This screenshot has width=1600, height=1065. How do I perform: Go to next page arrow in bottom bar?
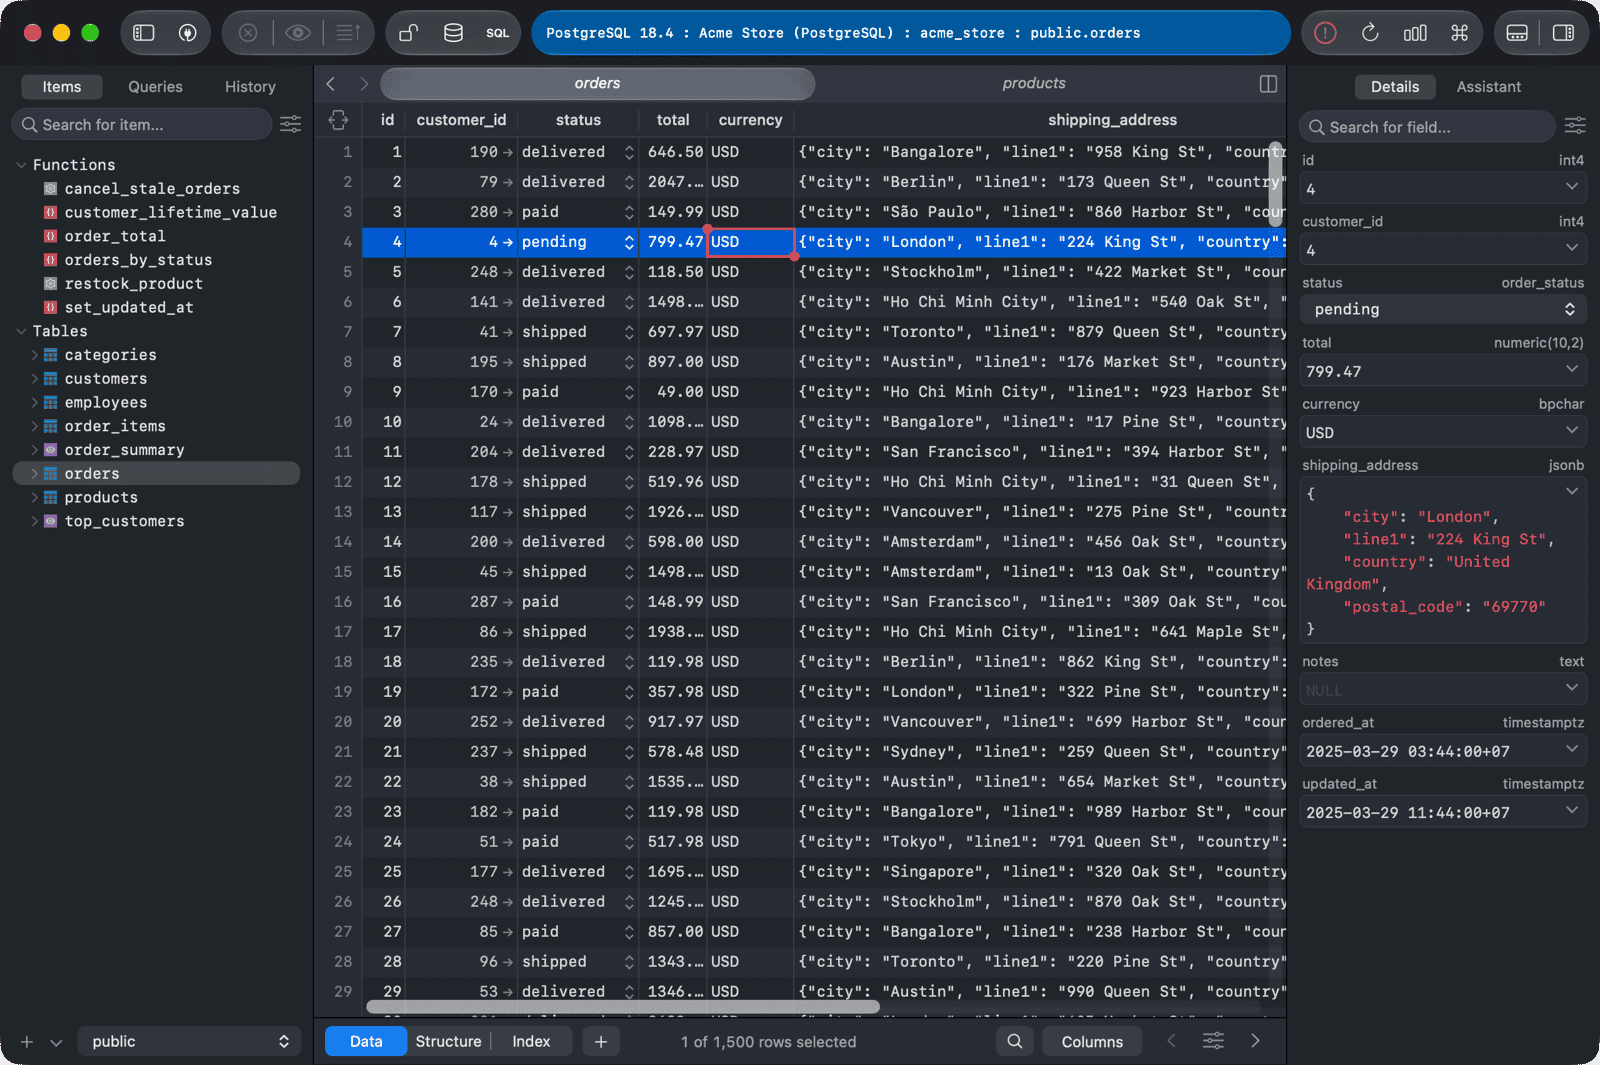tap(1255, 1041)
